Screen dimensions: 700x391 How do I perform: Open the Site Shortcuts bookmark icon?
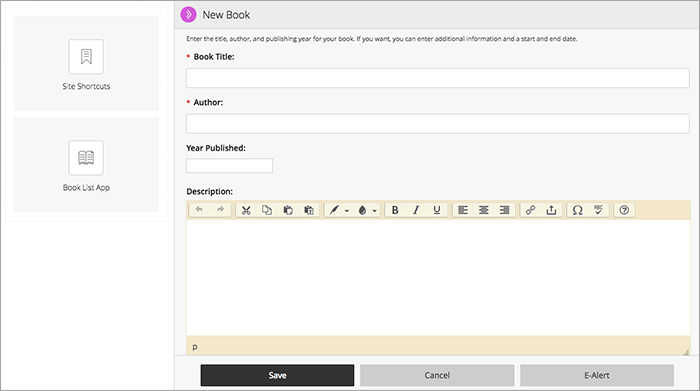click(86, 57)
